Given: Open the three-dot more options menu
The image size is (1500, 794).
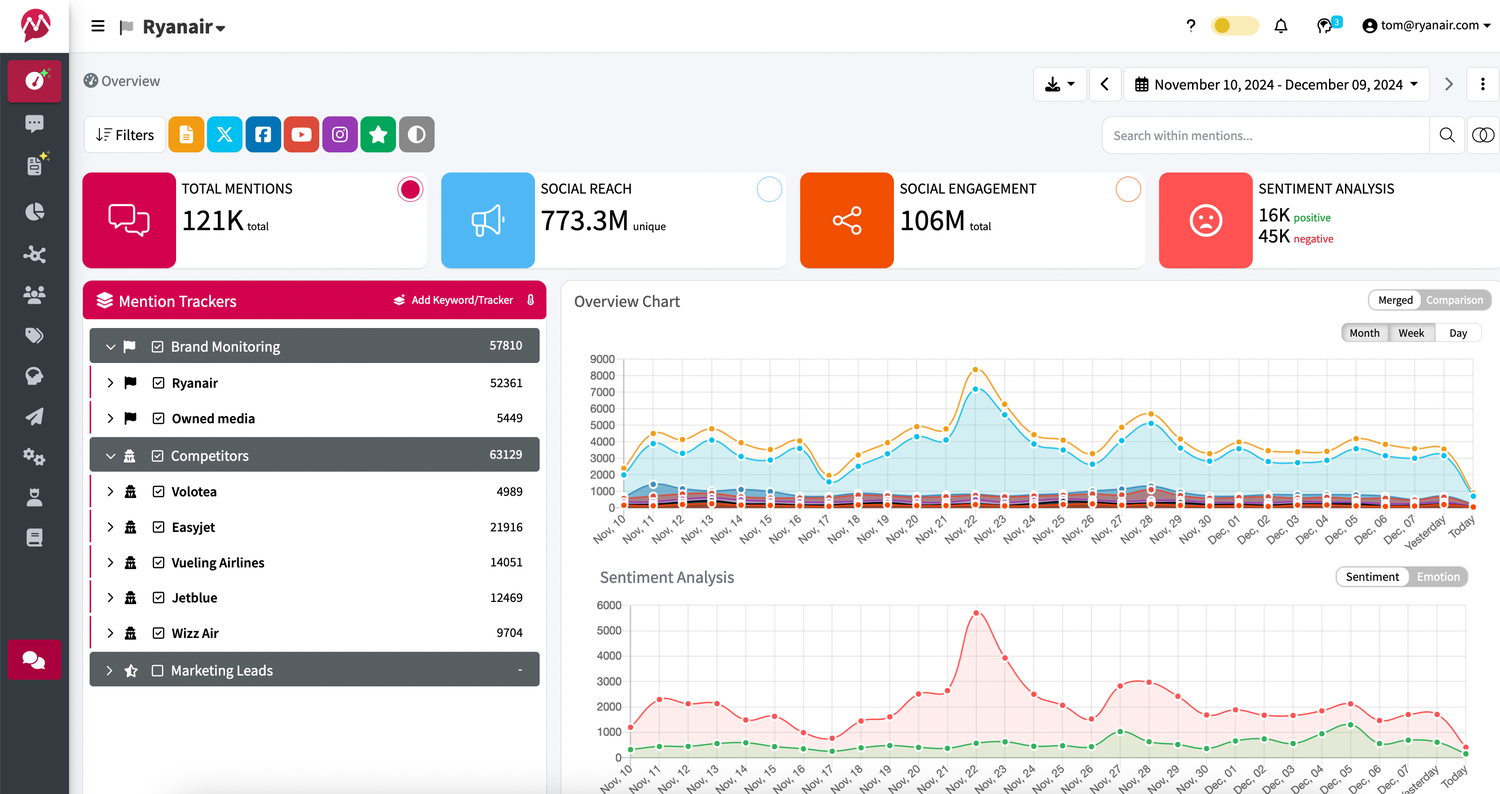Looking at the screenshot, I should tap(1483, 85).
